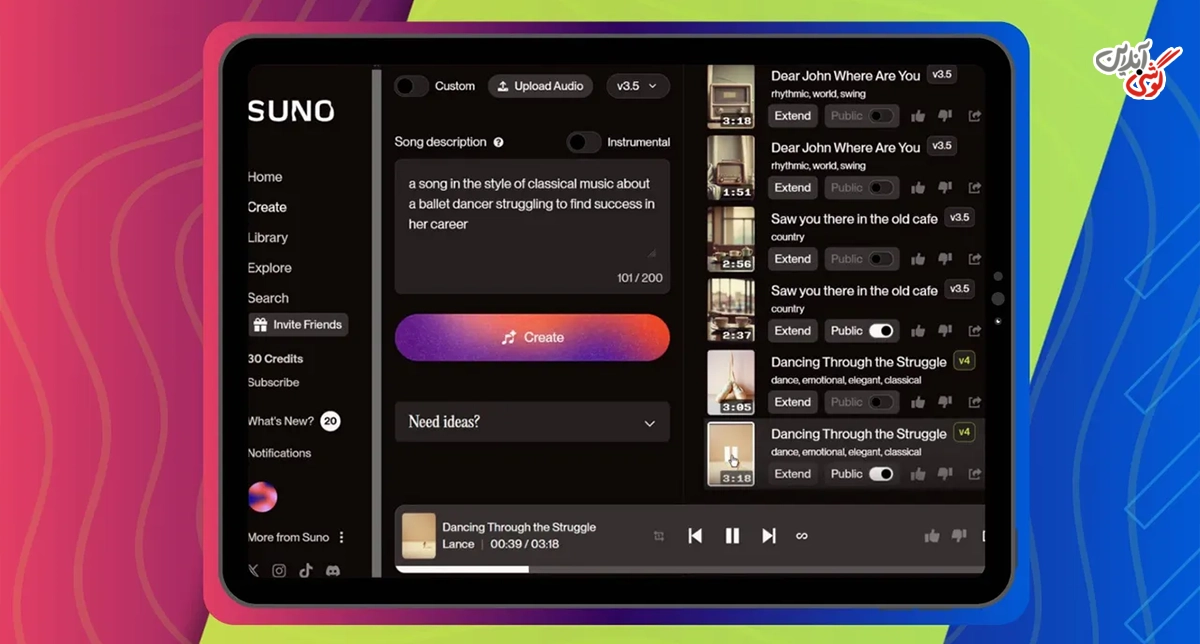Click the Subscribe link in sidebar
This screenshot has width=1200, height=644.
(273, 382)
